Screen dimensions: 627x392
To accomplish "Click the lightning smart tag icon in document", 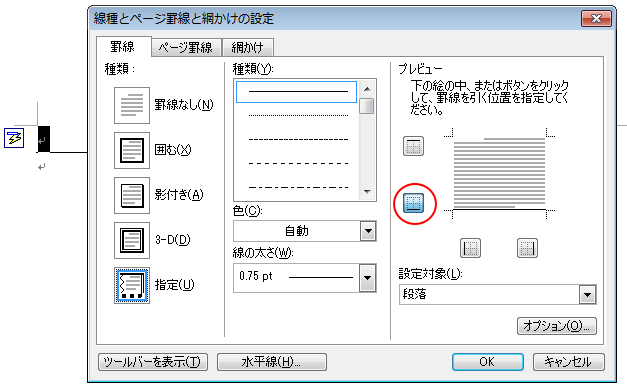I will pos(14,138).
